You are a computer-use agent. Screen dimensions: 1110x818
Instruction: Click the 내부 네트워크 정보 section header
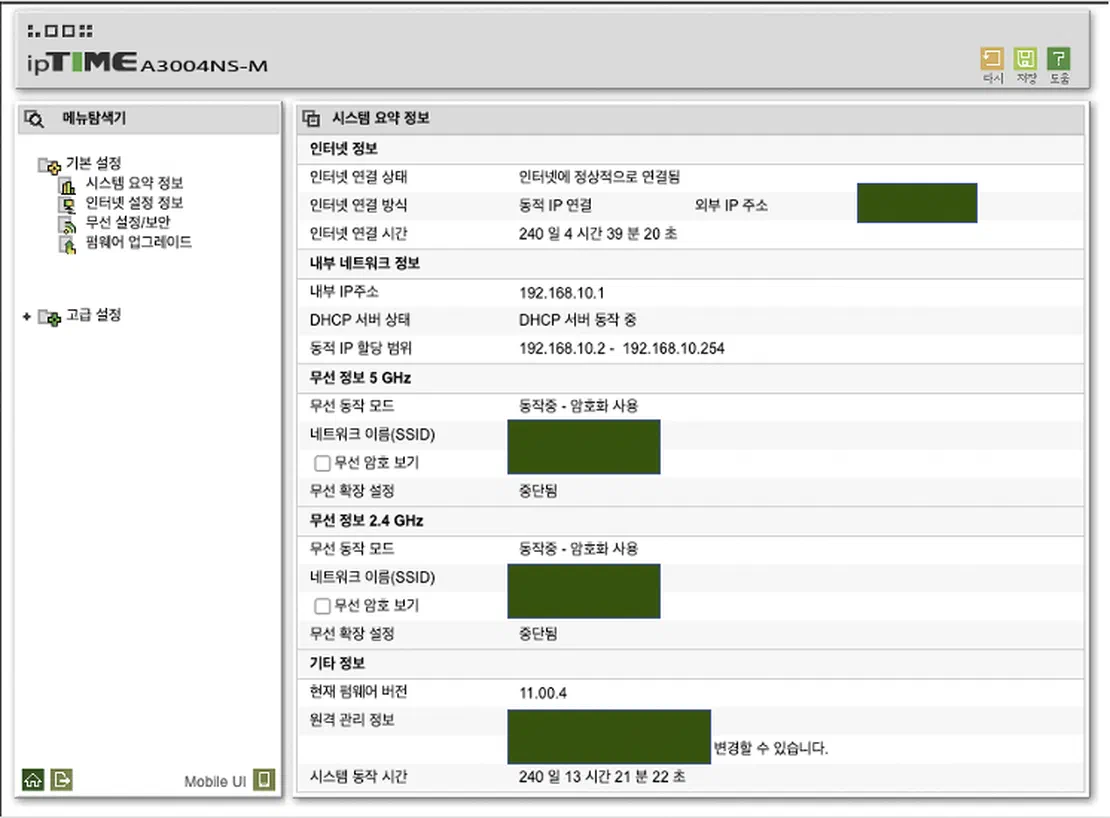tap(365, 263)
